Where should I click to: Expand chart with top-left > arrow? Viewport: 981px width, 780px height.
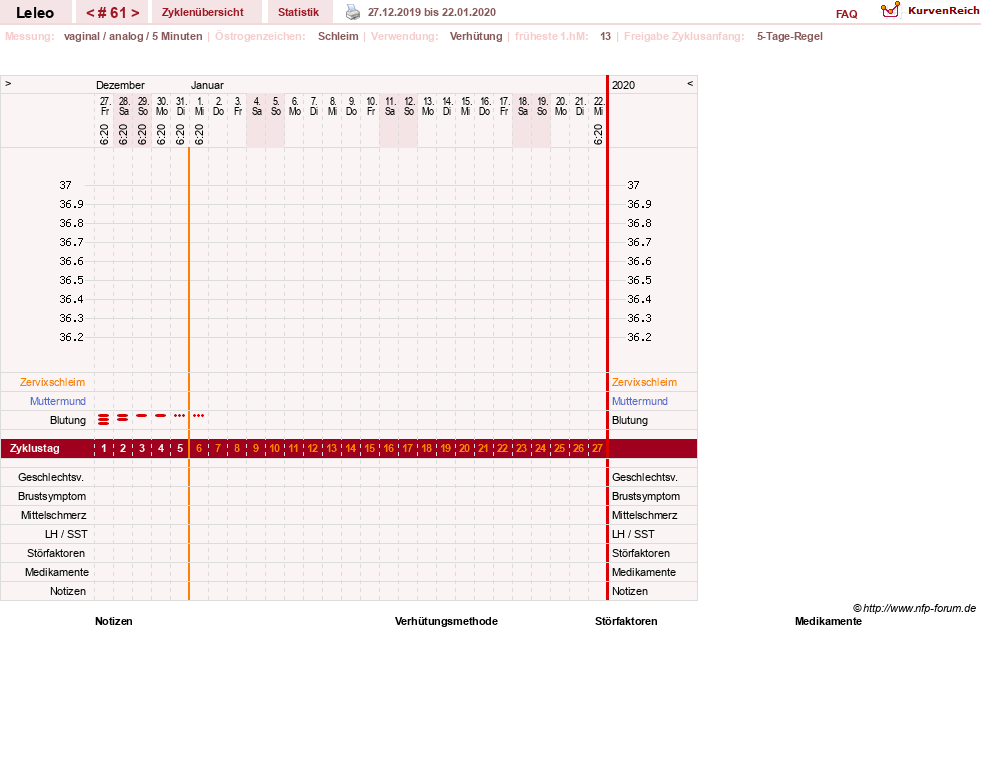[x=8, y=83]
